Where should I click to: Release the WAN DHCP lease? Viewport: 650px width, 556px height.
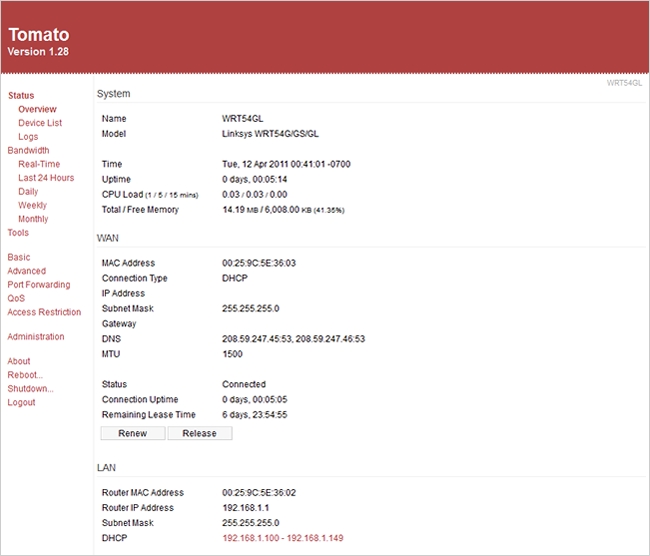(x=199, y=433)
